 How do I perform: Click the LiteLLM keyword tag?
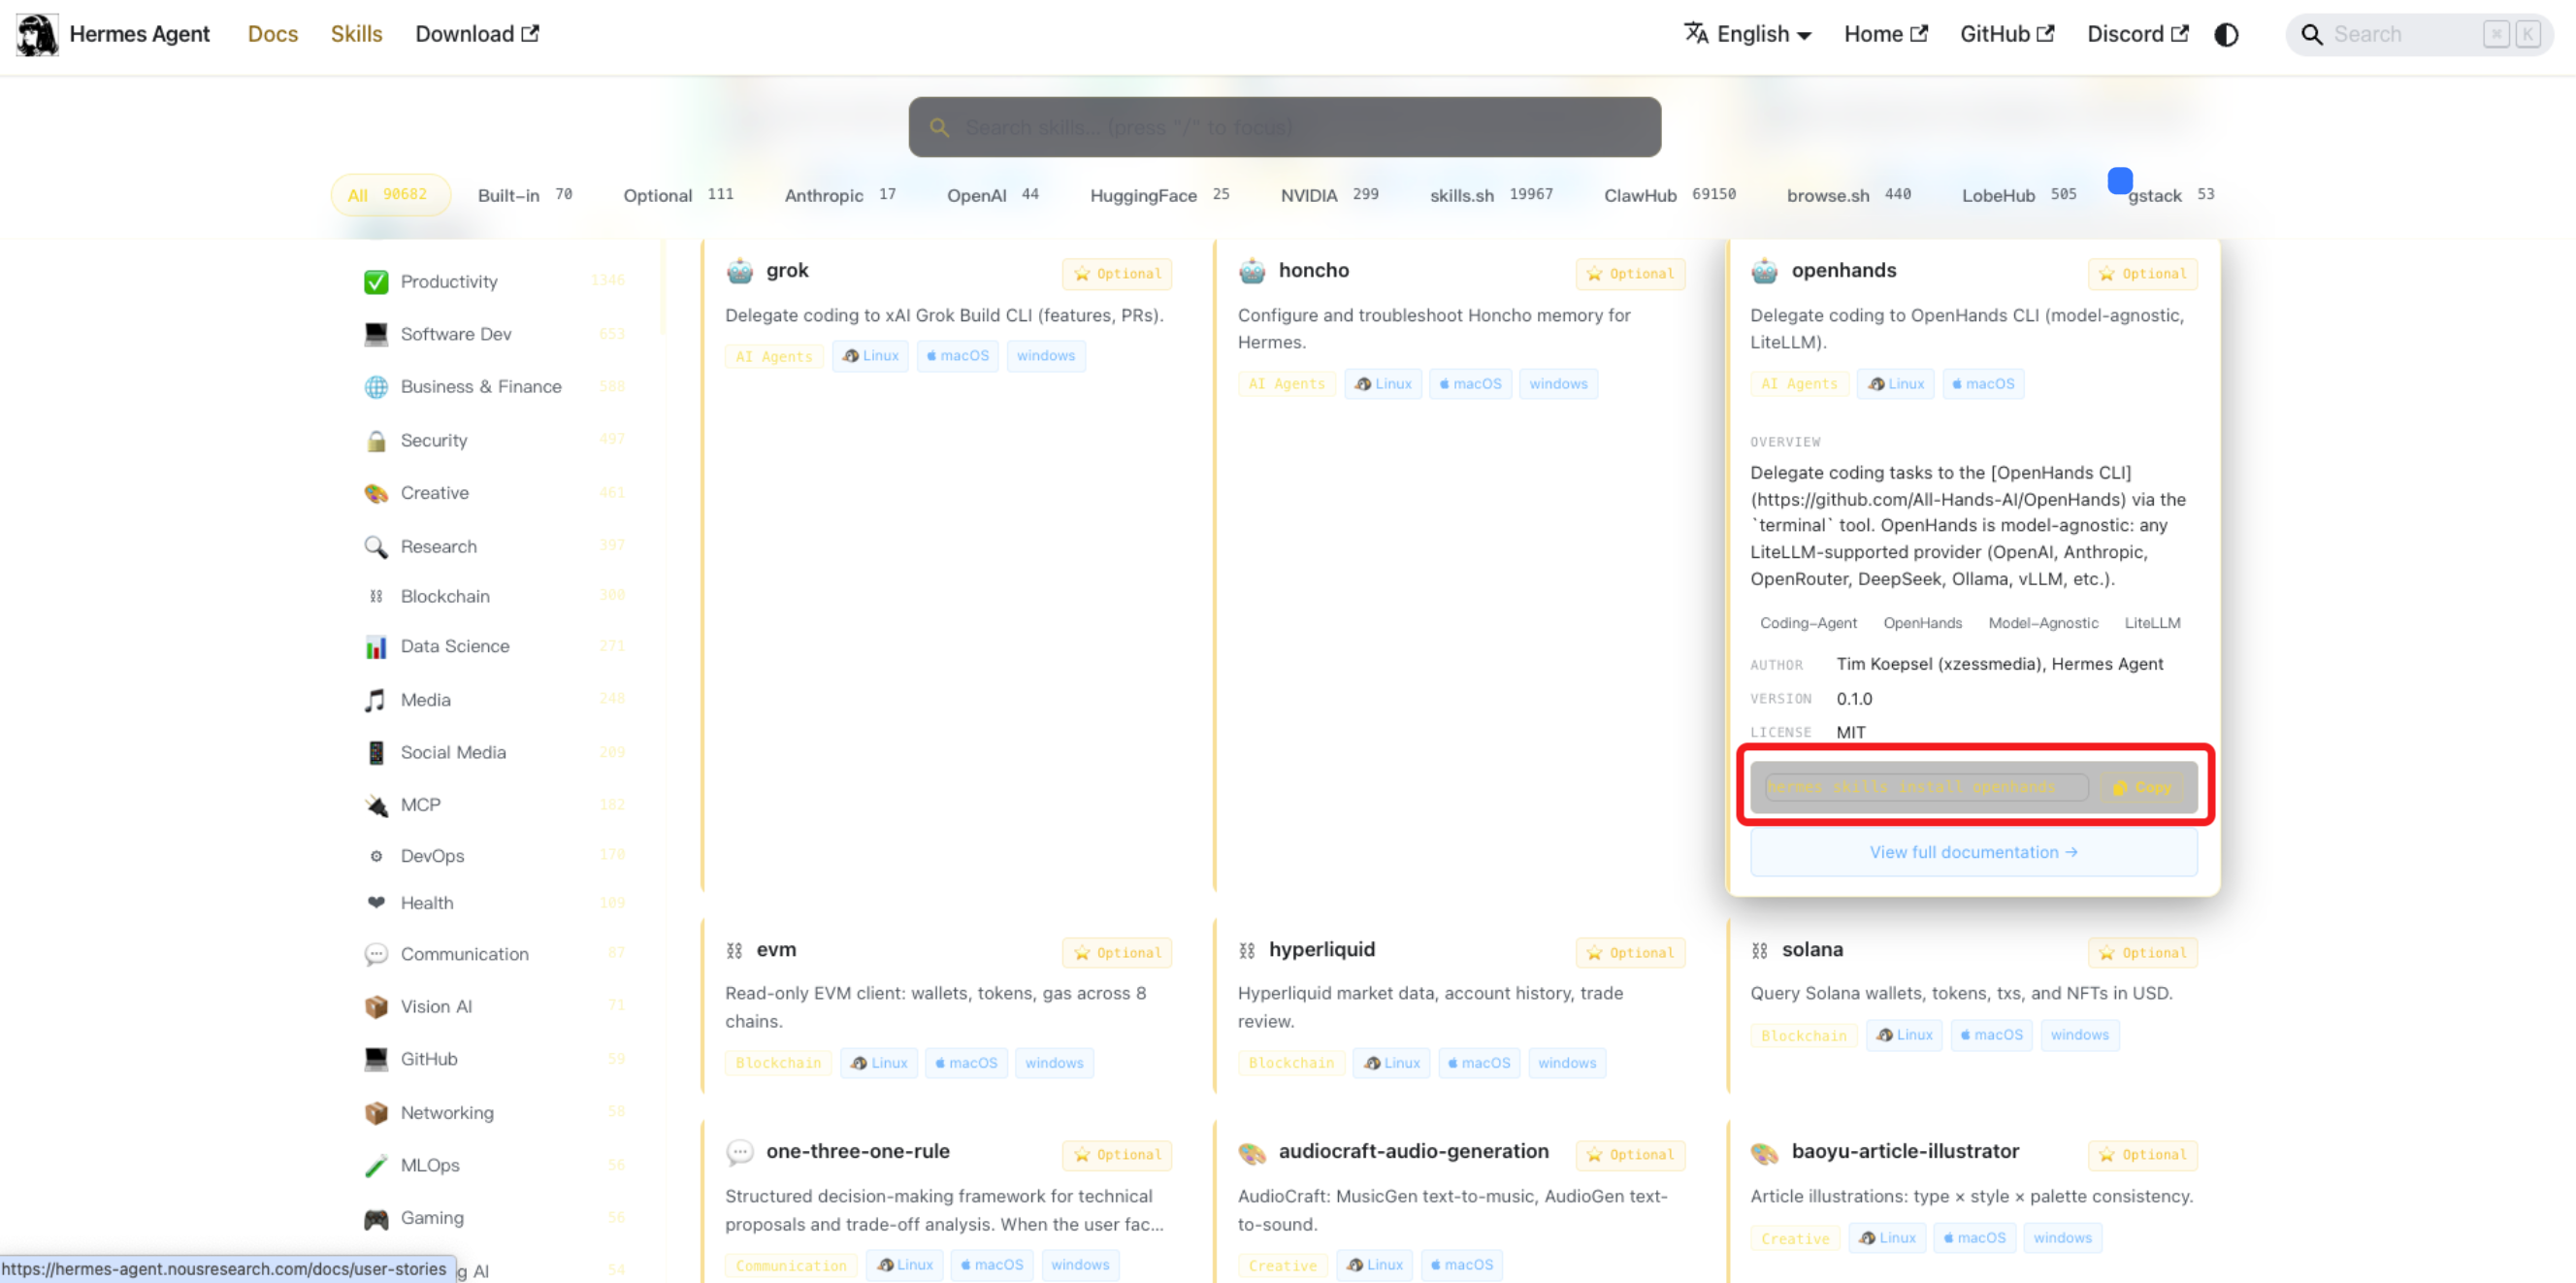[x=2152, y=623]
